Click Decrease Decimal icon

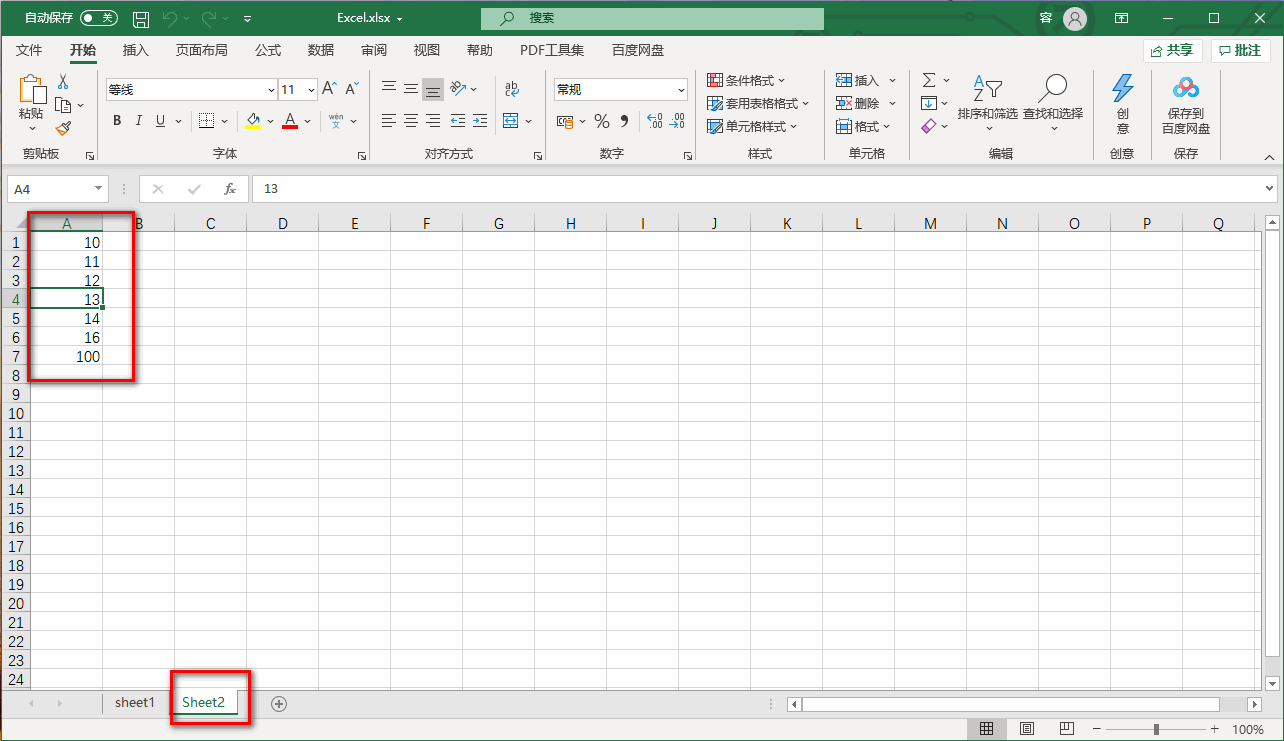coord(678,121)
